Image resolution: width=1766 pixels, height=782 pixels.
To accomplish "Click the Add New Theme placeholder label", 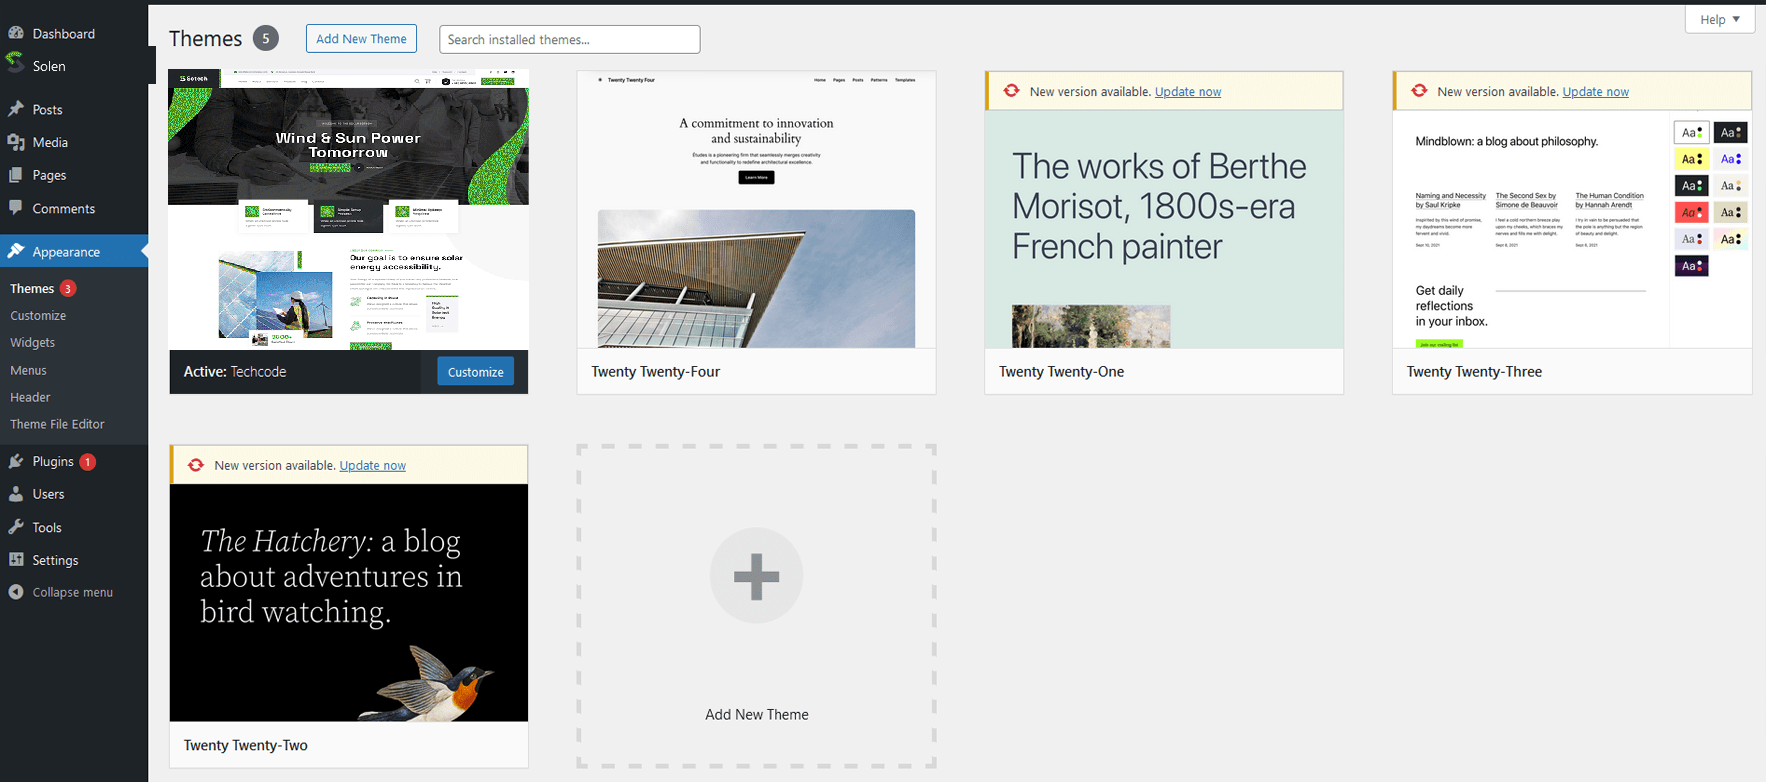I will (756, 714).
